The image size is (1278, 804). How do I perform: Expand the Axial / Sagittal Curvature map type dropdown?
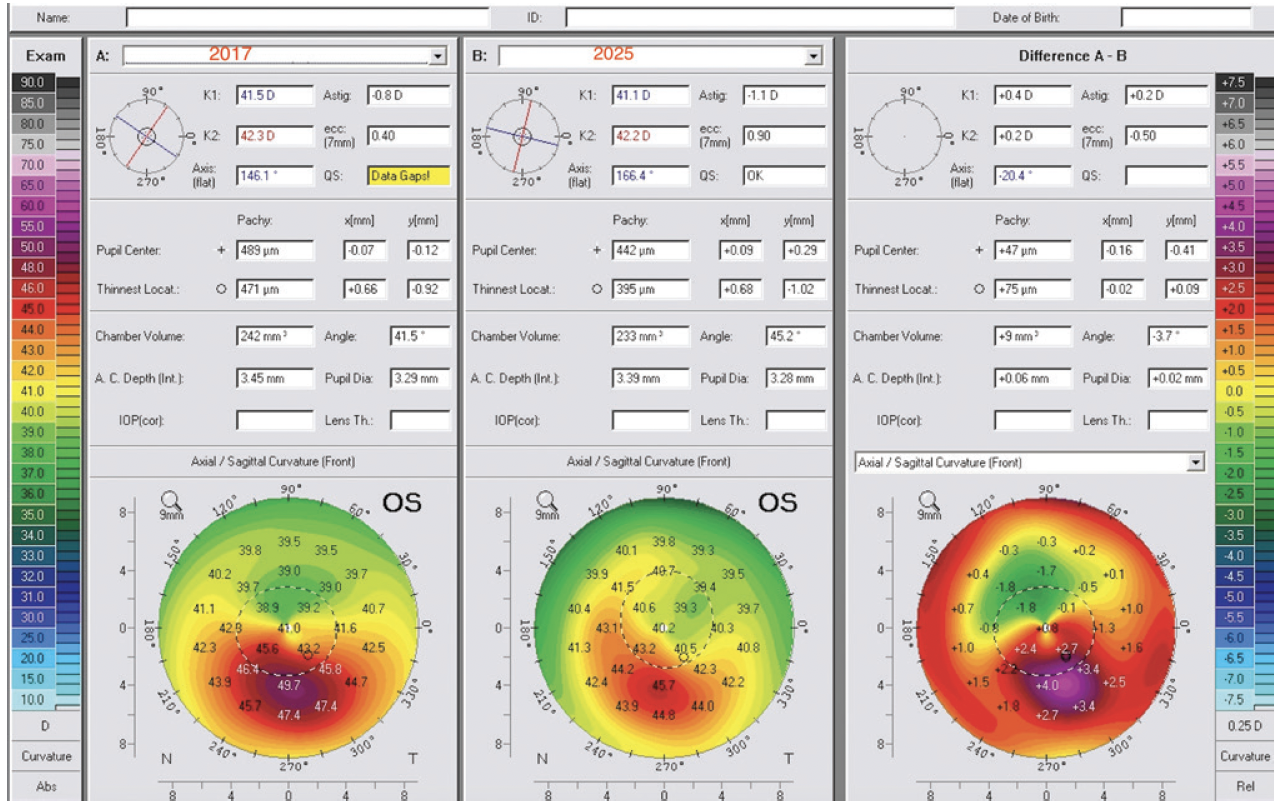pos(1194,463)
